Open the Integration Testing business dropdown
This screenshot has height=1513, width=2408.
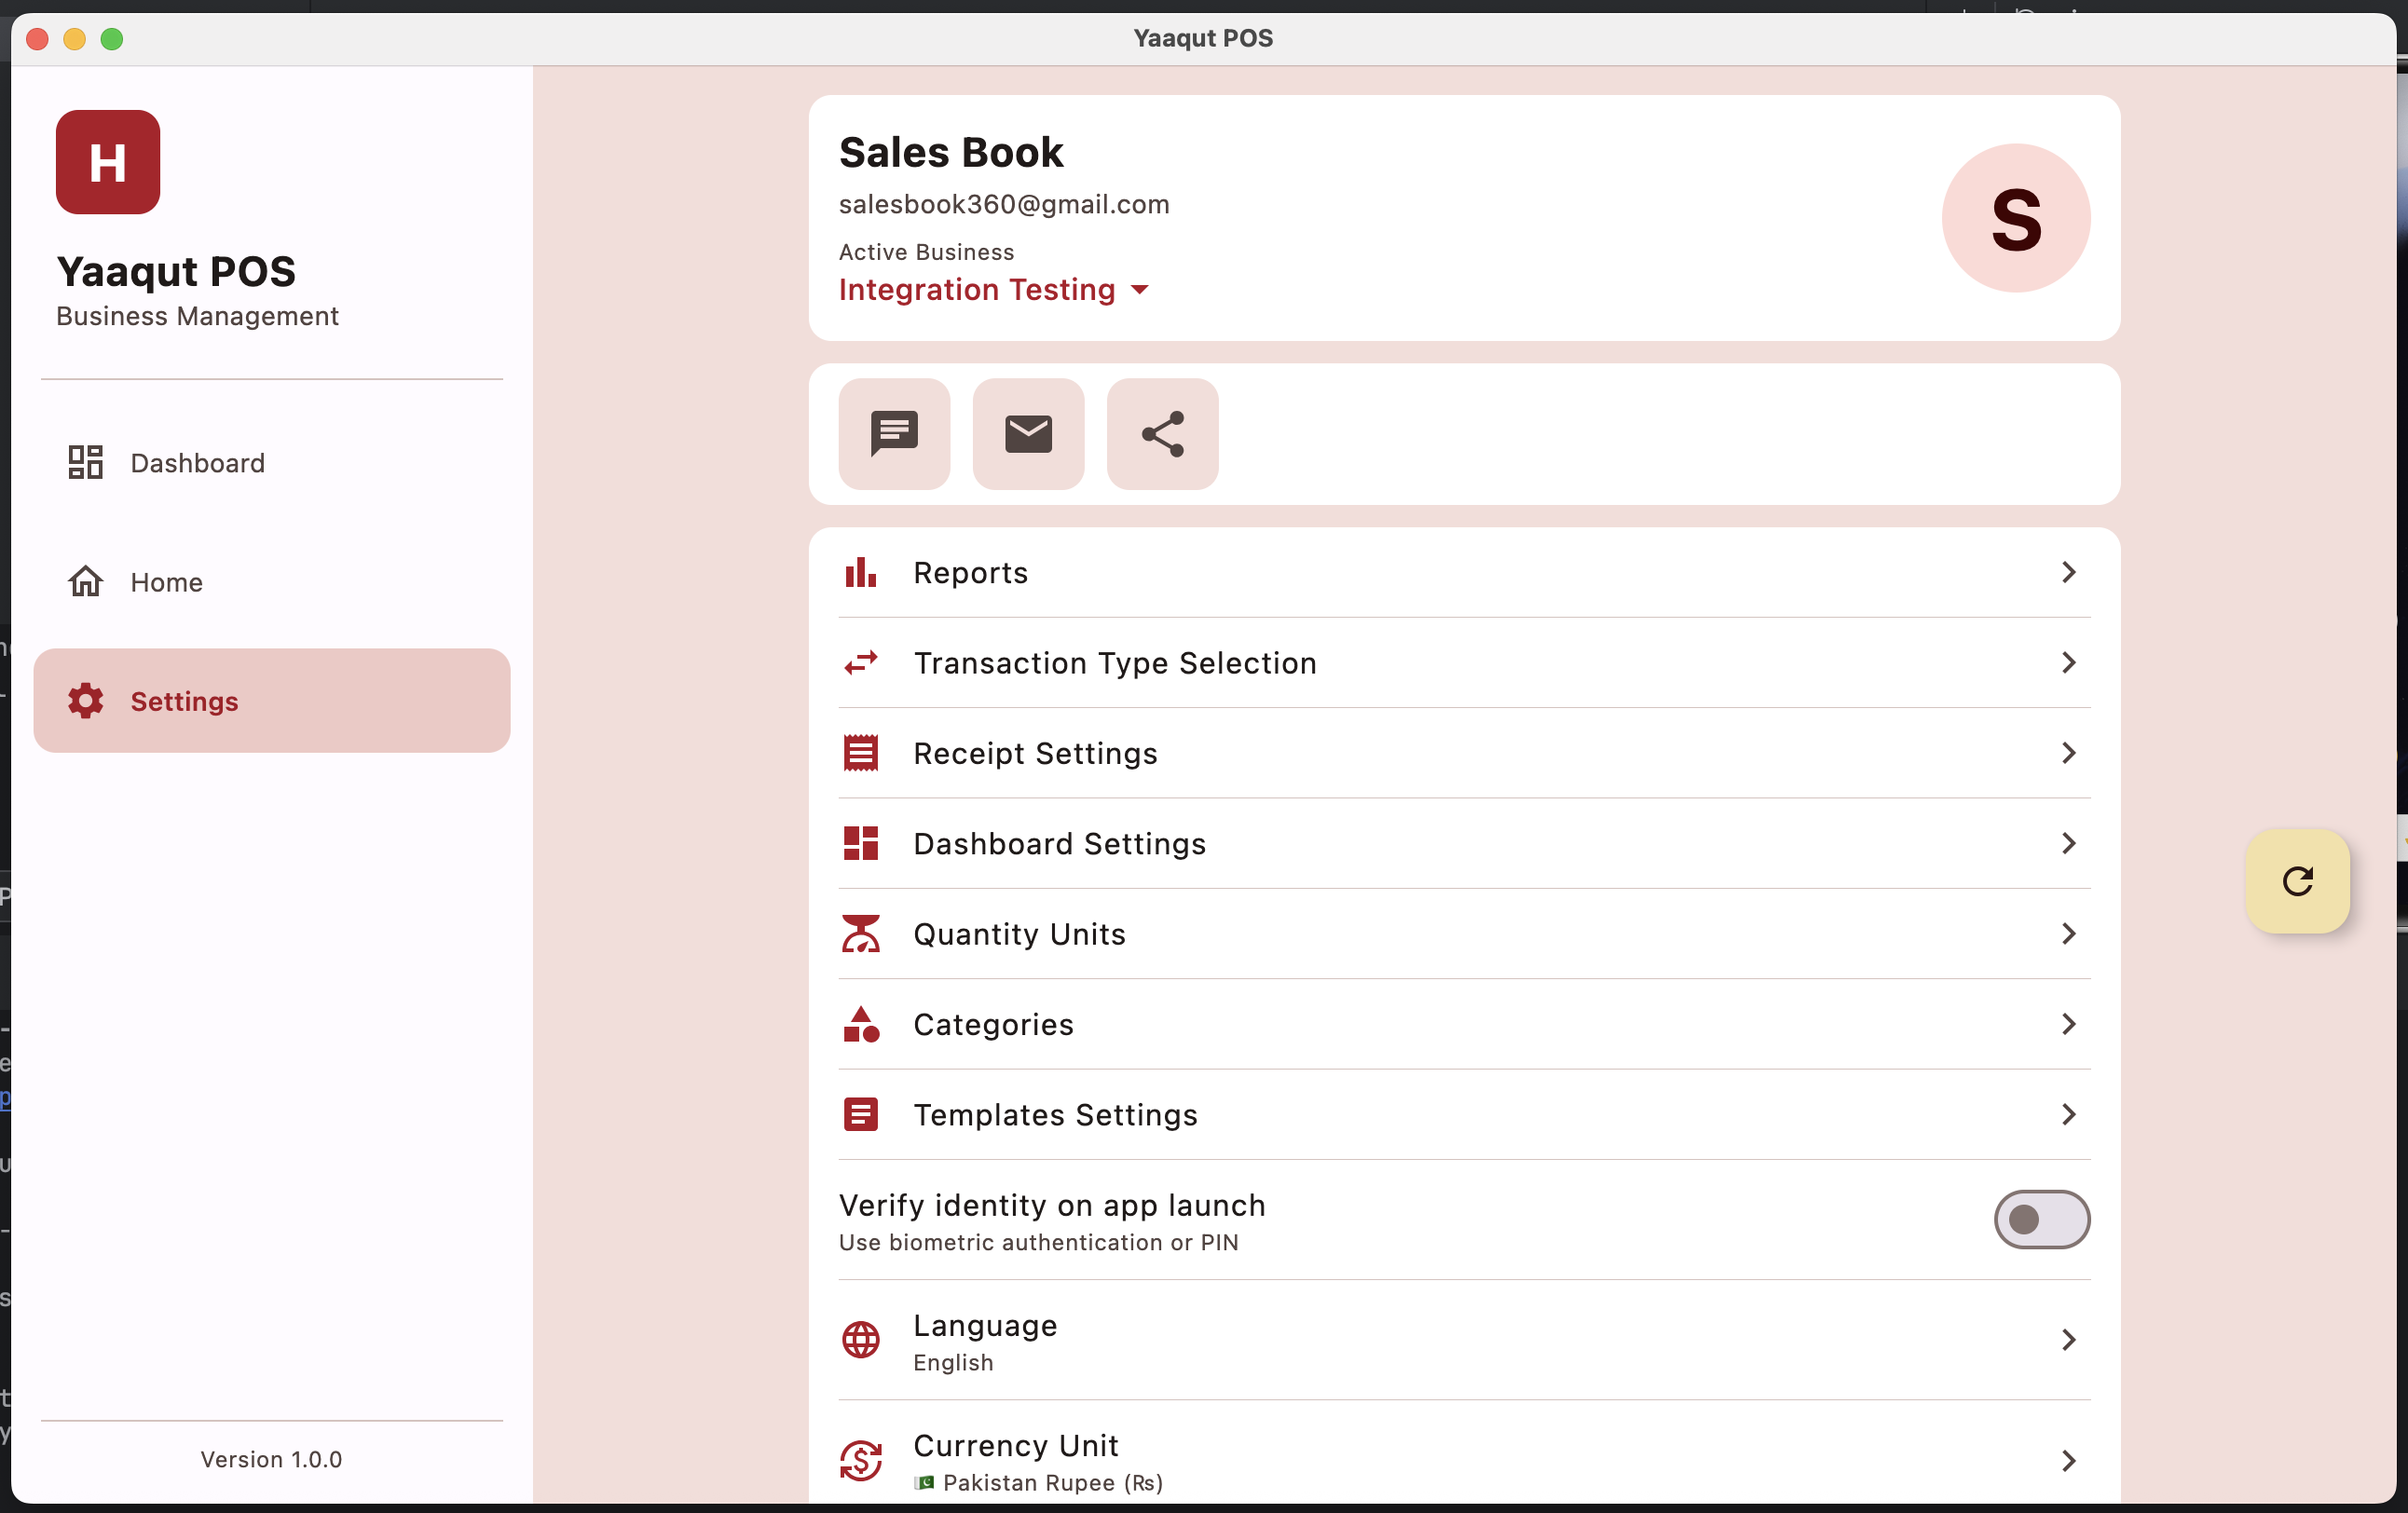993,290
